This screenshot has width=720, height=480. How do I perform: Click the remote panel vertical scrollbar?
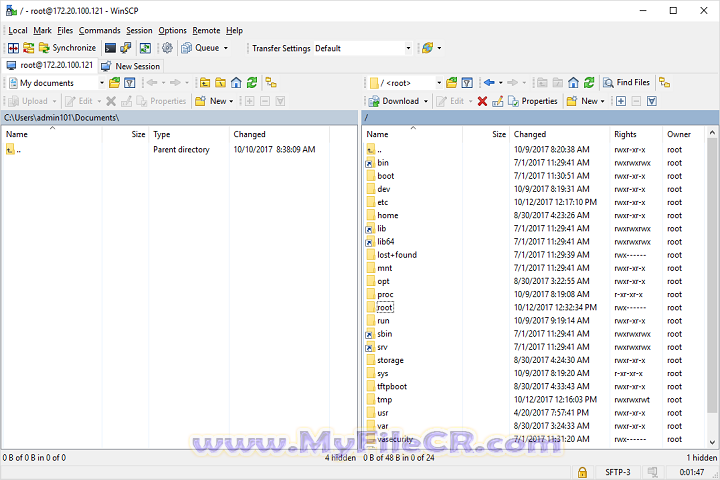click(x=712, y=276)
